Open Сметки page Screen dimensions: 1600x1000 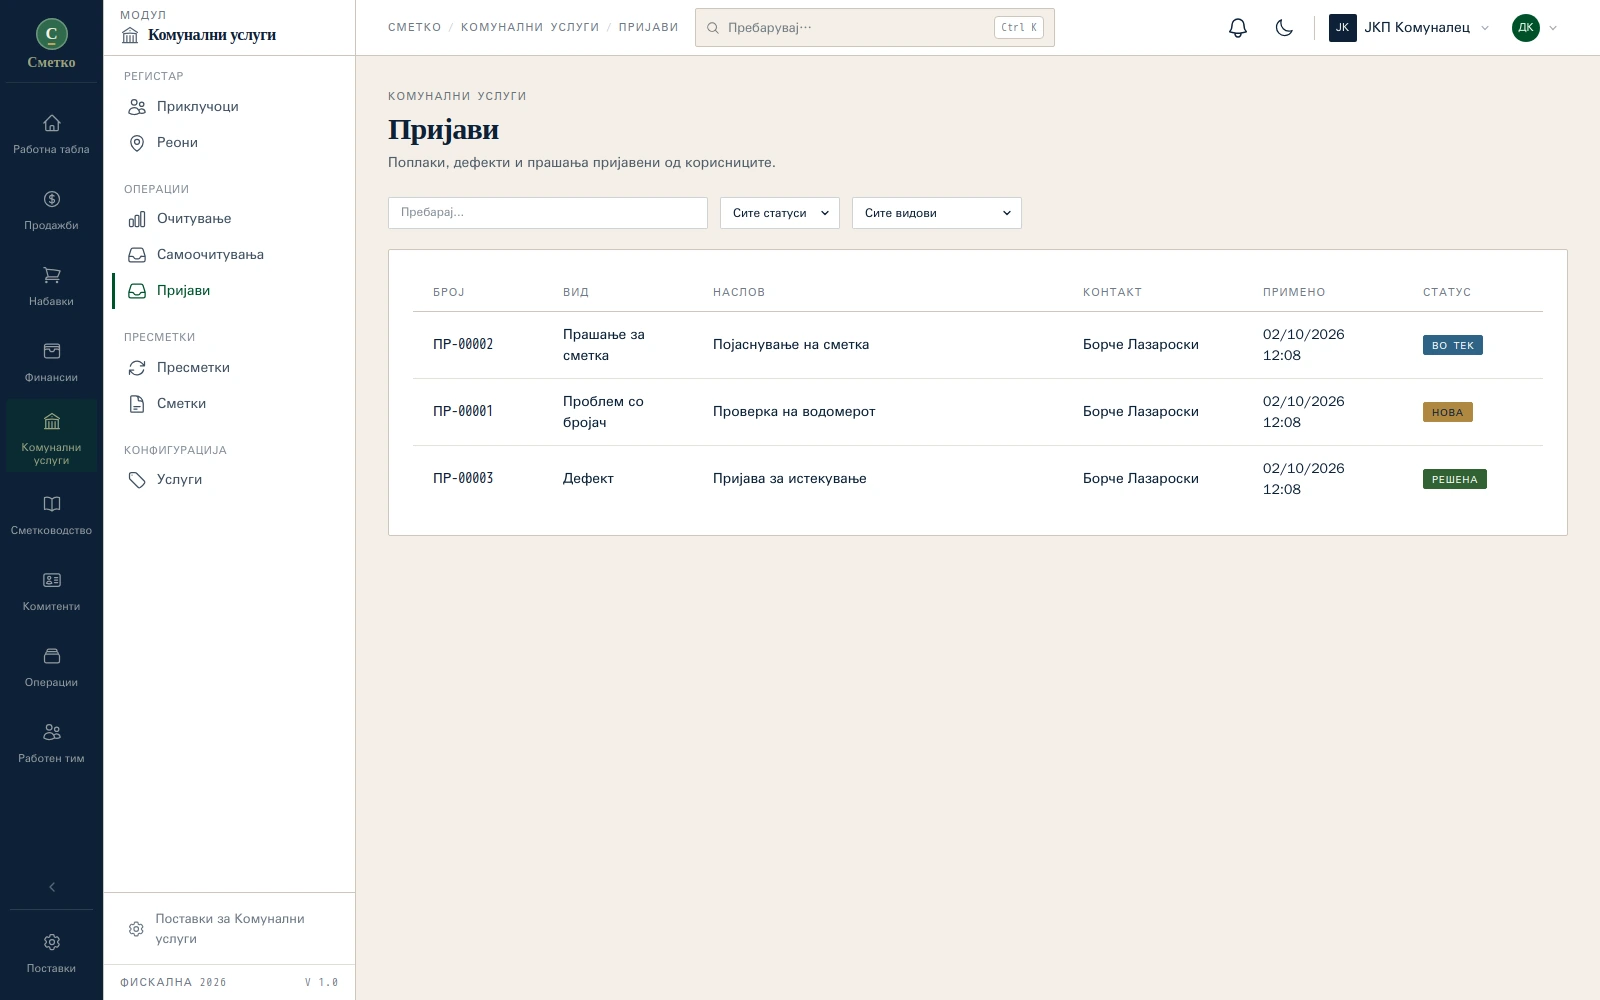pyautogui.click(x=229, y=404)
